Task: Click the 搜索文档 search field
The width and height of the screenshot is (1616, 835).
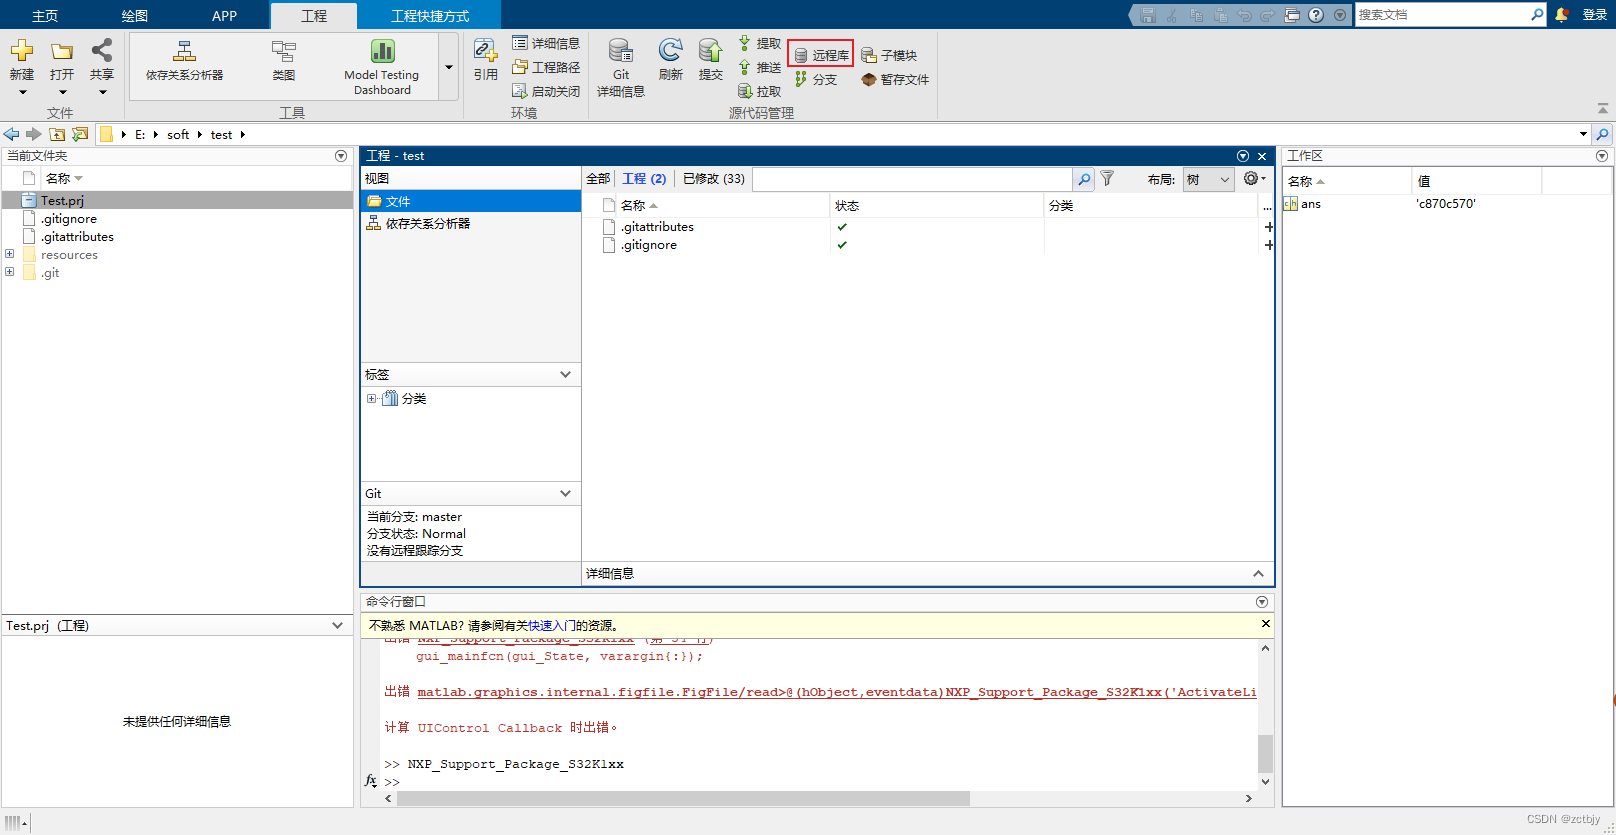Action: pyautogui.click(x=1442, y=14)
